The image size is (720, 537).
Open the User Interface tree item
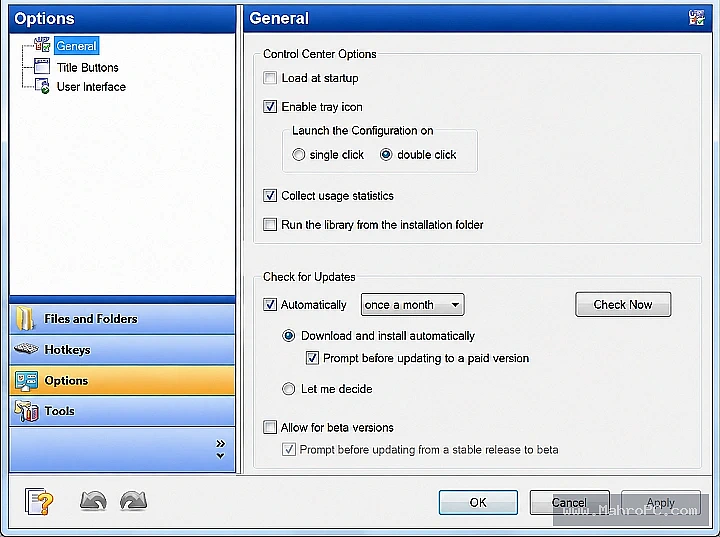click(91, 87)
